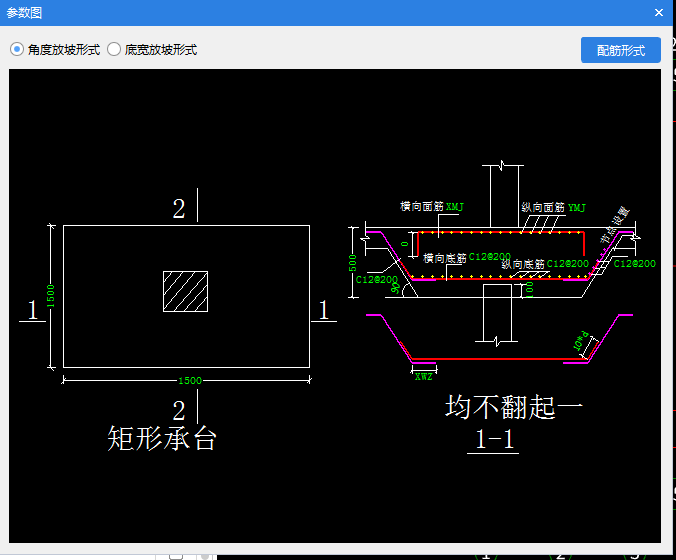Click the 90 degree slope angle value

[x=395, y=288]
